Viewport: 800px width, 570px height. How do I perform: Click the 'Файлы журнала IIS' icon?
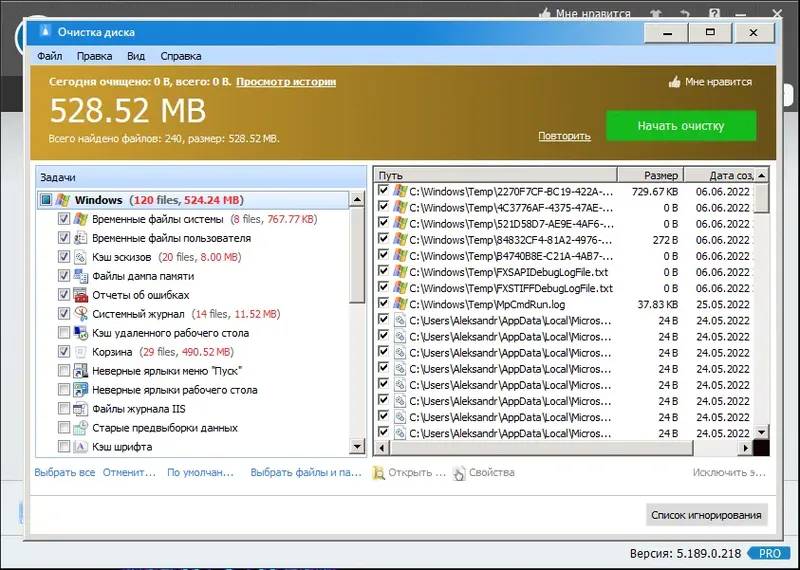point(81,409)
